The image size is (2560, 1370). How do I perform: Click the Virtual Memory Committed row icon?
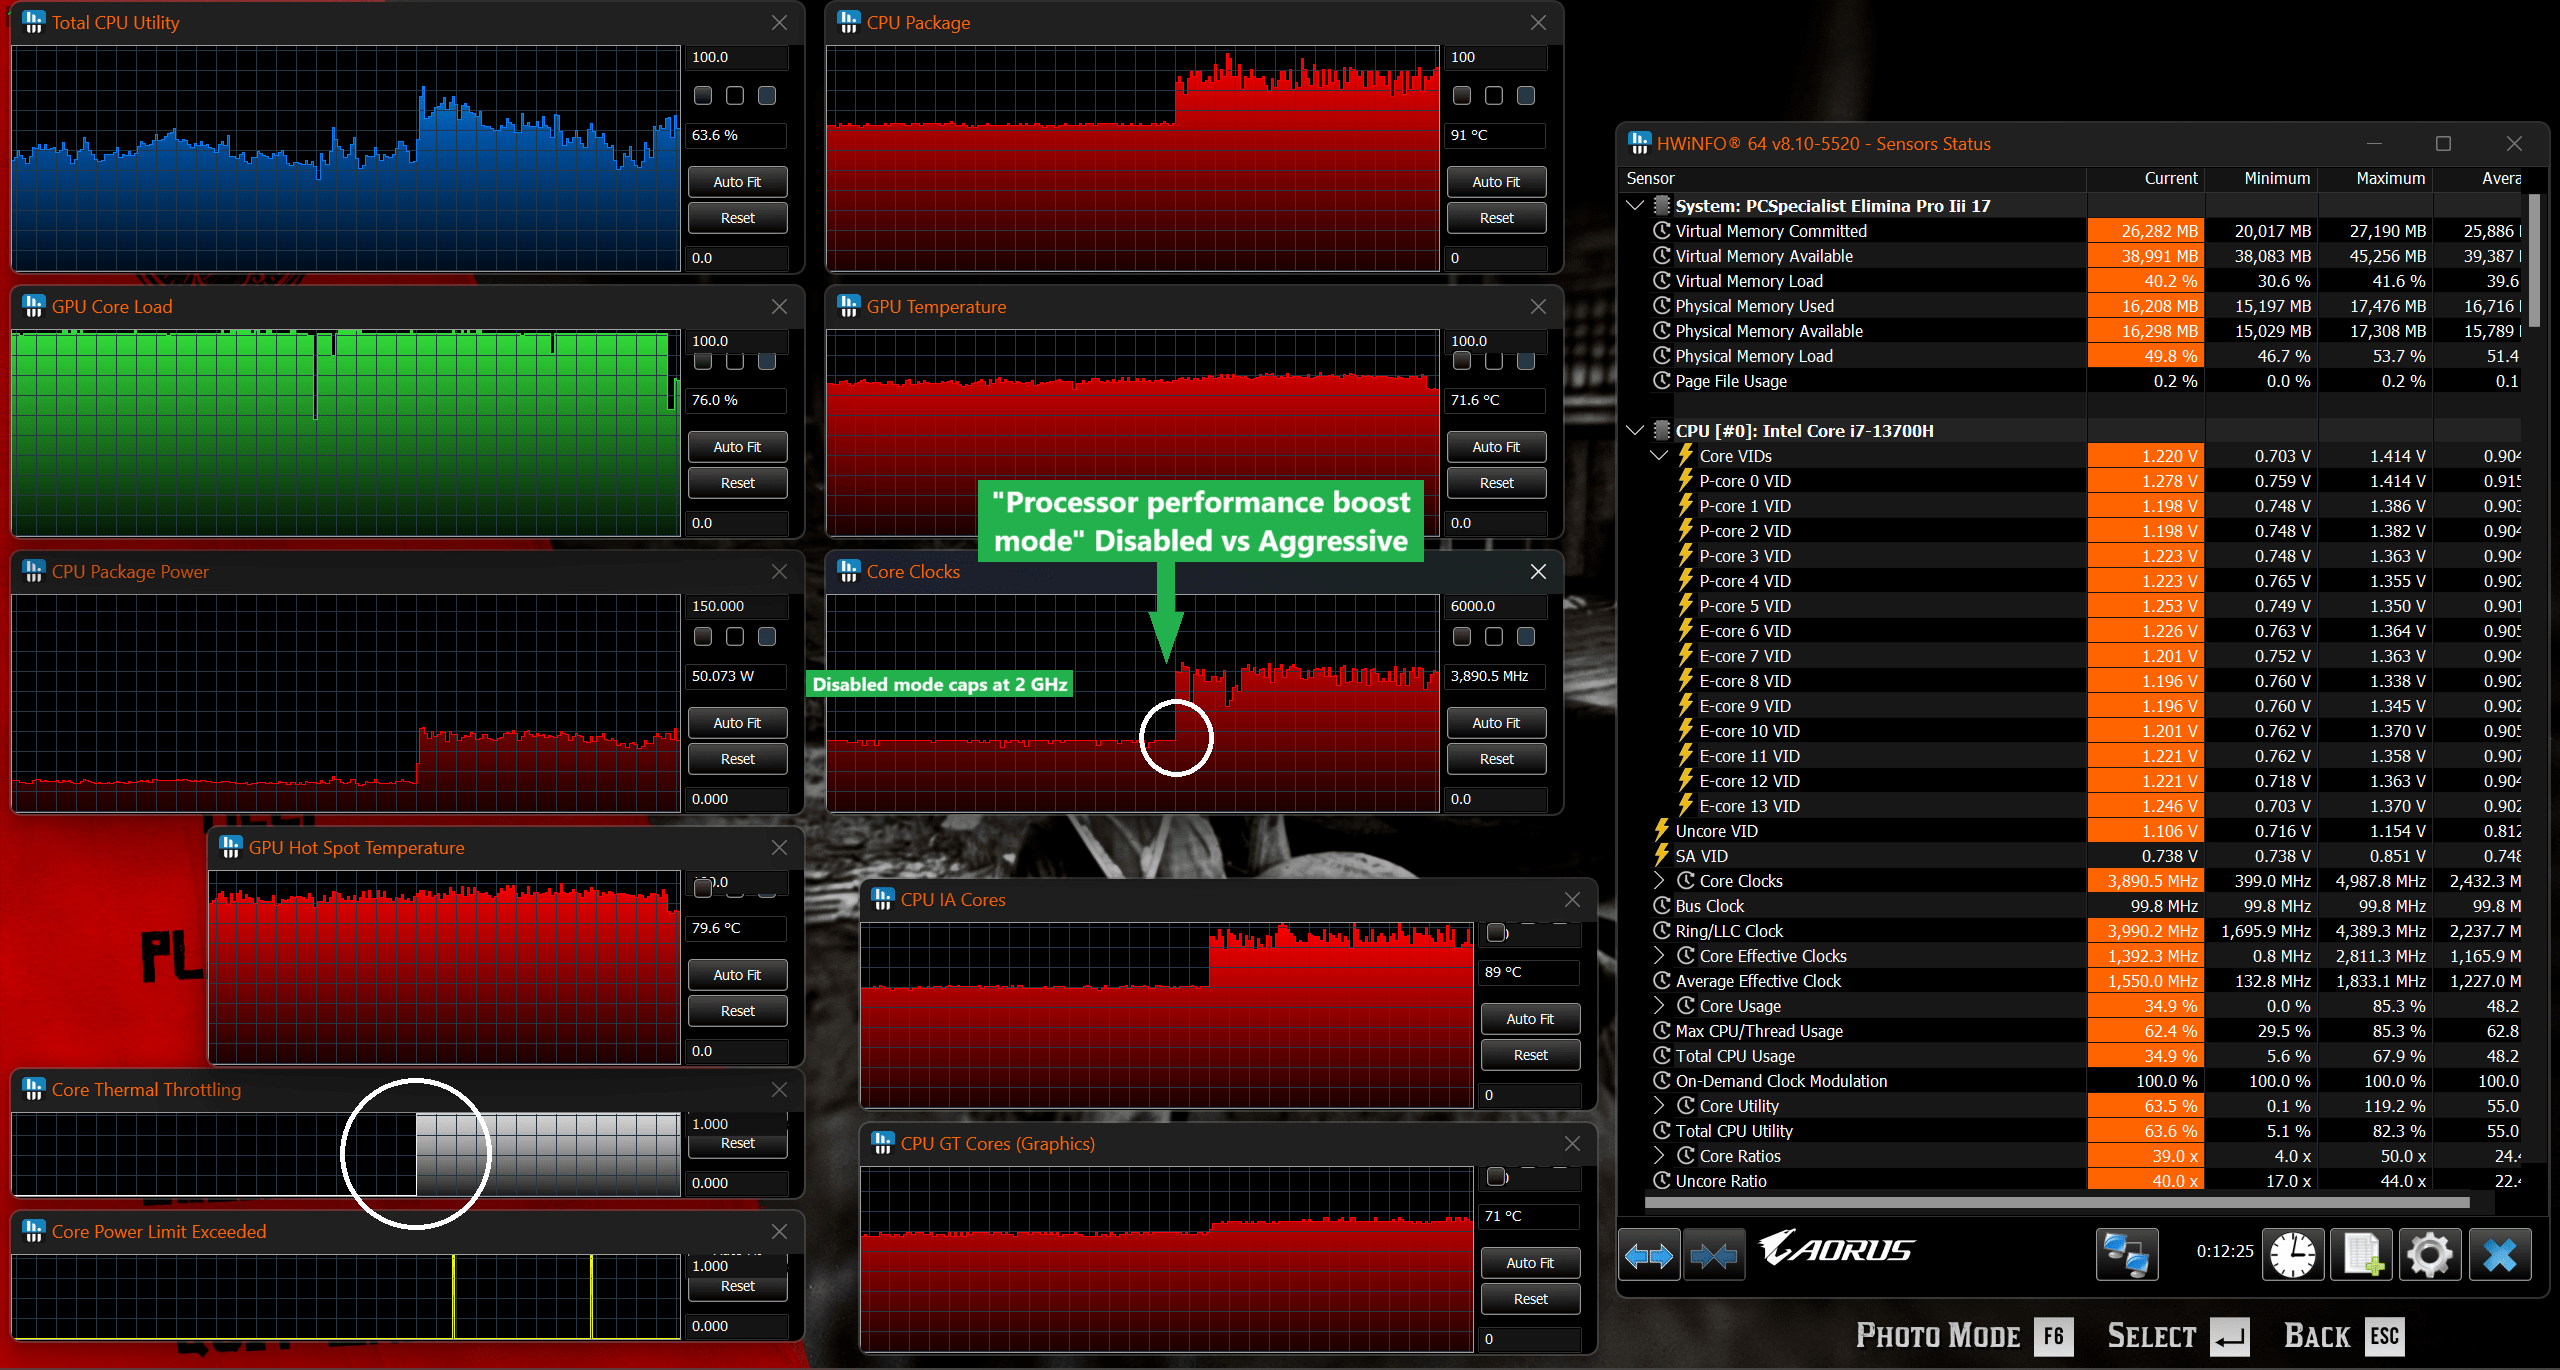coord(1662,231)
